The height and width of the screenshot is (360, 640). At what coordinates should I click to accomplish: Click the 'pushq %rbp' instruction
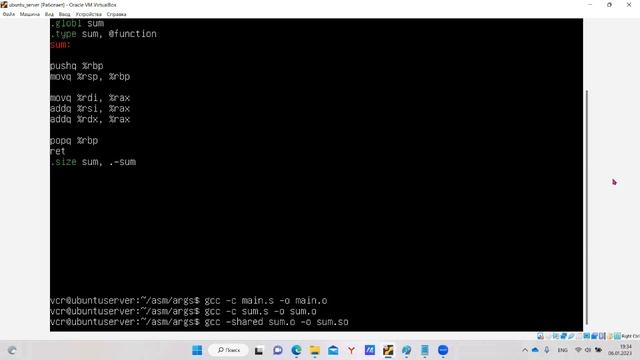coord(77,66)
